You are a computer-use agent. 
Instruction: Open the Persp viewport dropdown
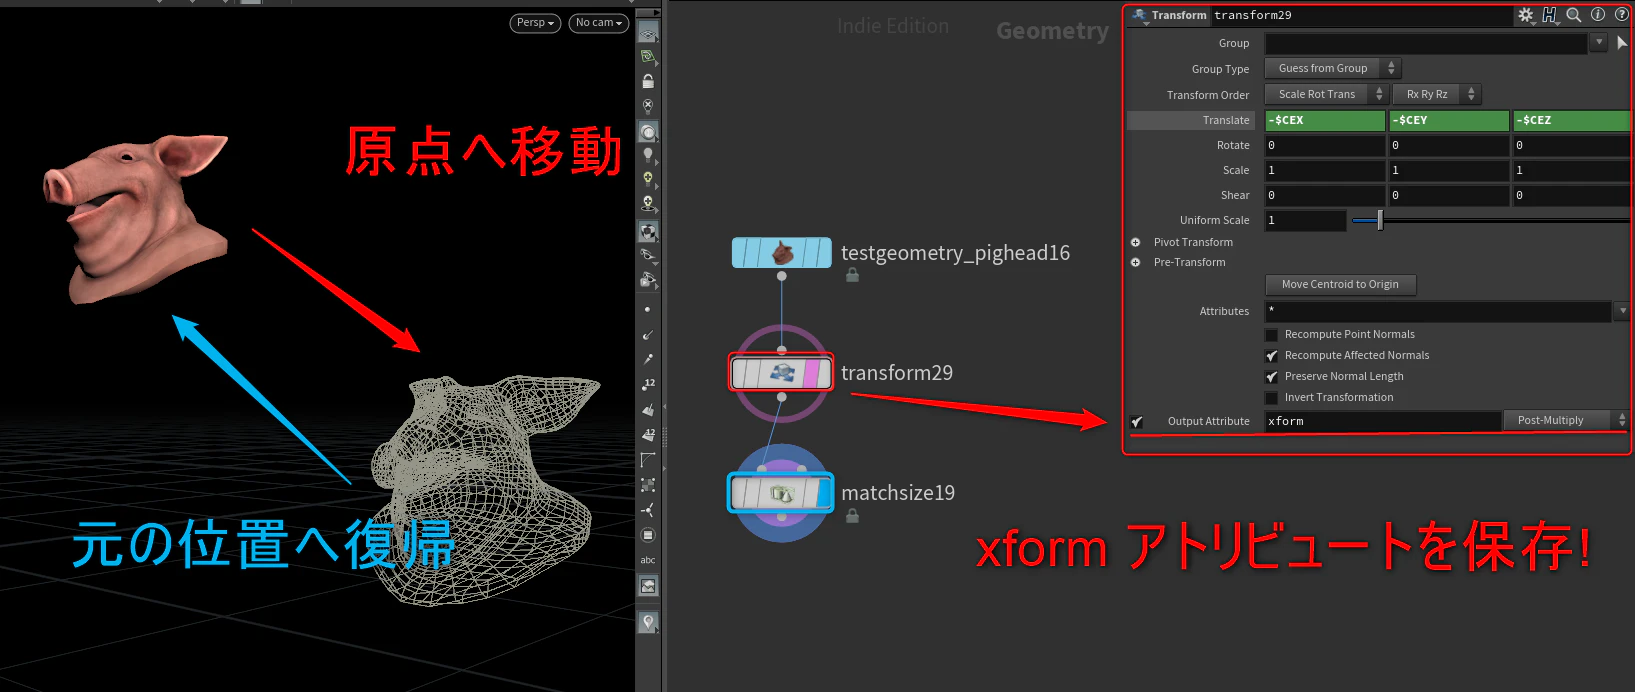click(535, 22)
